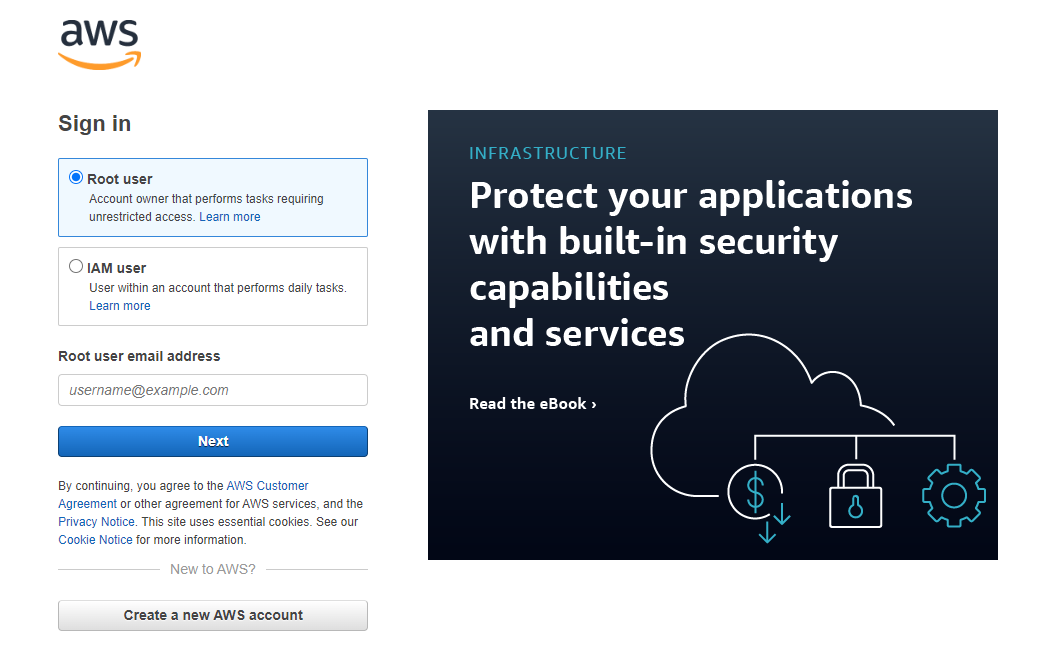Click the blue Next button

(x=213, y=441)
